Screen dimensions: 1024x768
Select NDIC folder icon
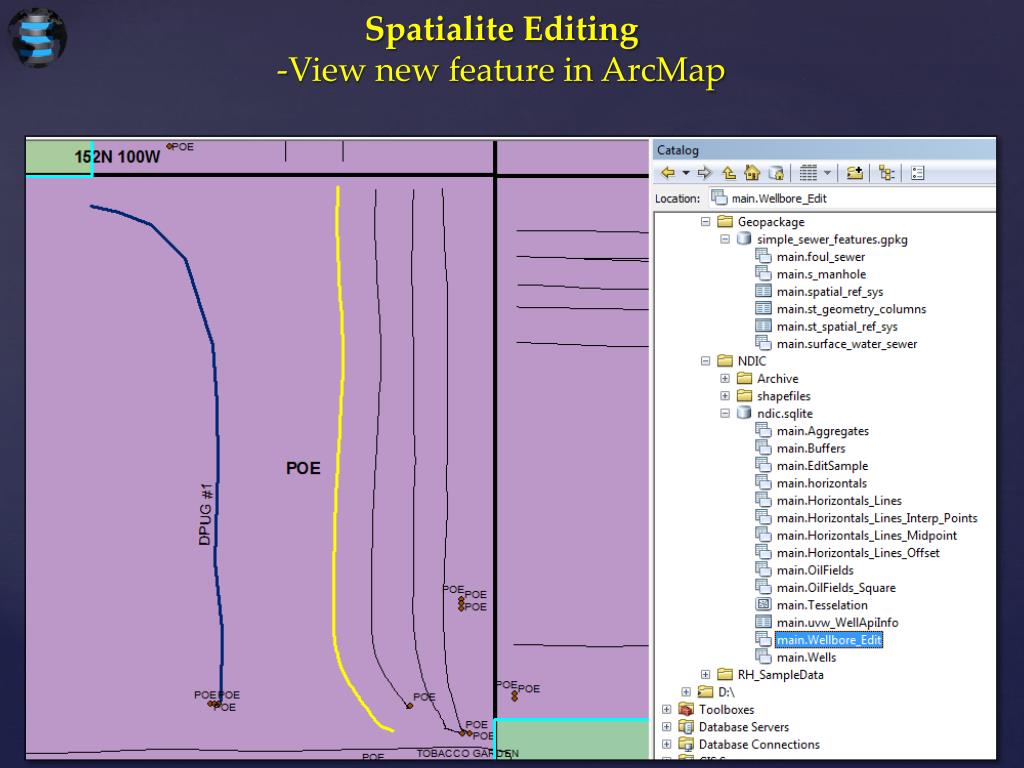tap(725, 360)
